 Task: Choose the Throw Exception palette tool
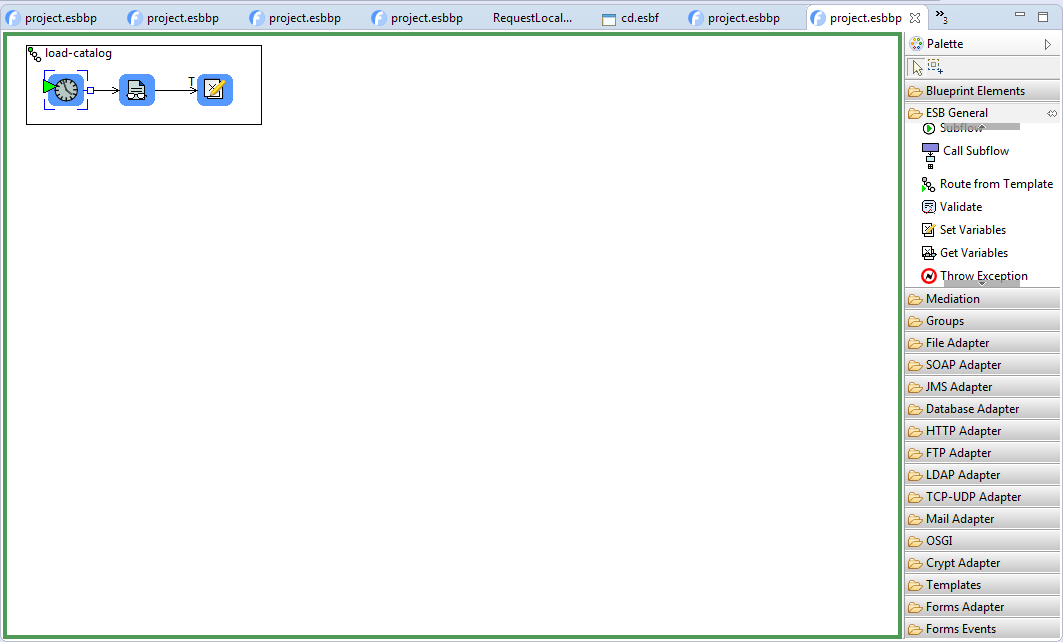pyautogui.click(x=983, y=276)
